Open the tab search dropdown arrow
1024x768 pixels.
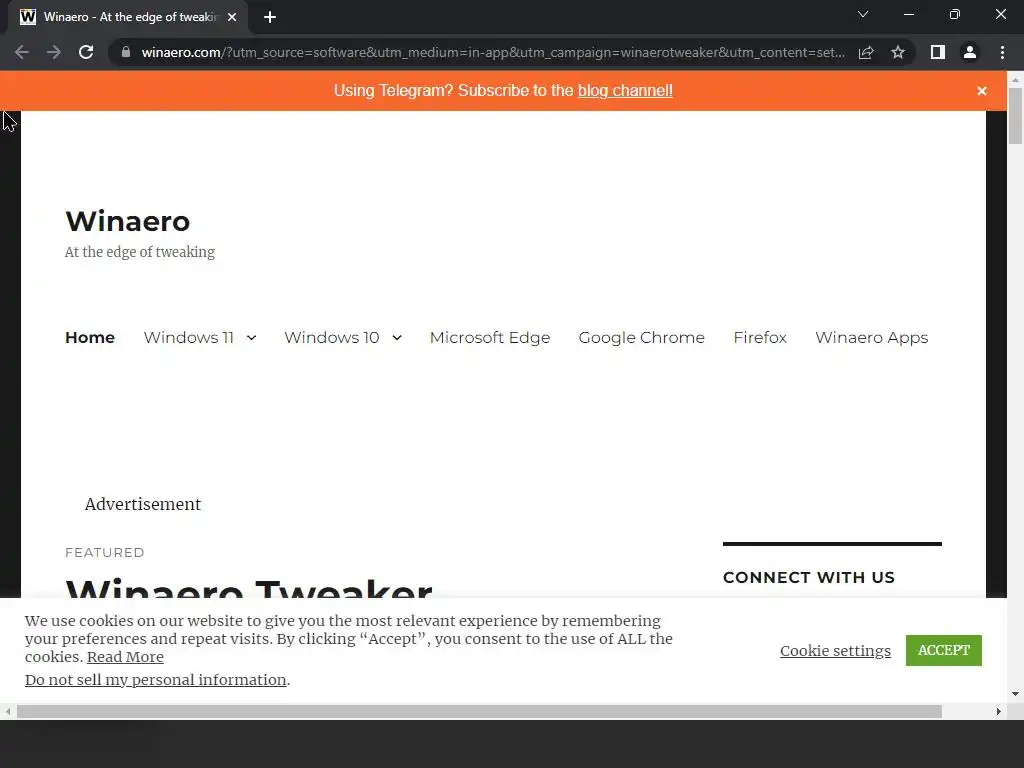pyautogui.click(x=863, y=14)
